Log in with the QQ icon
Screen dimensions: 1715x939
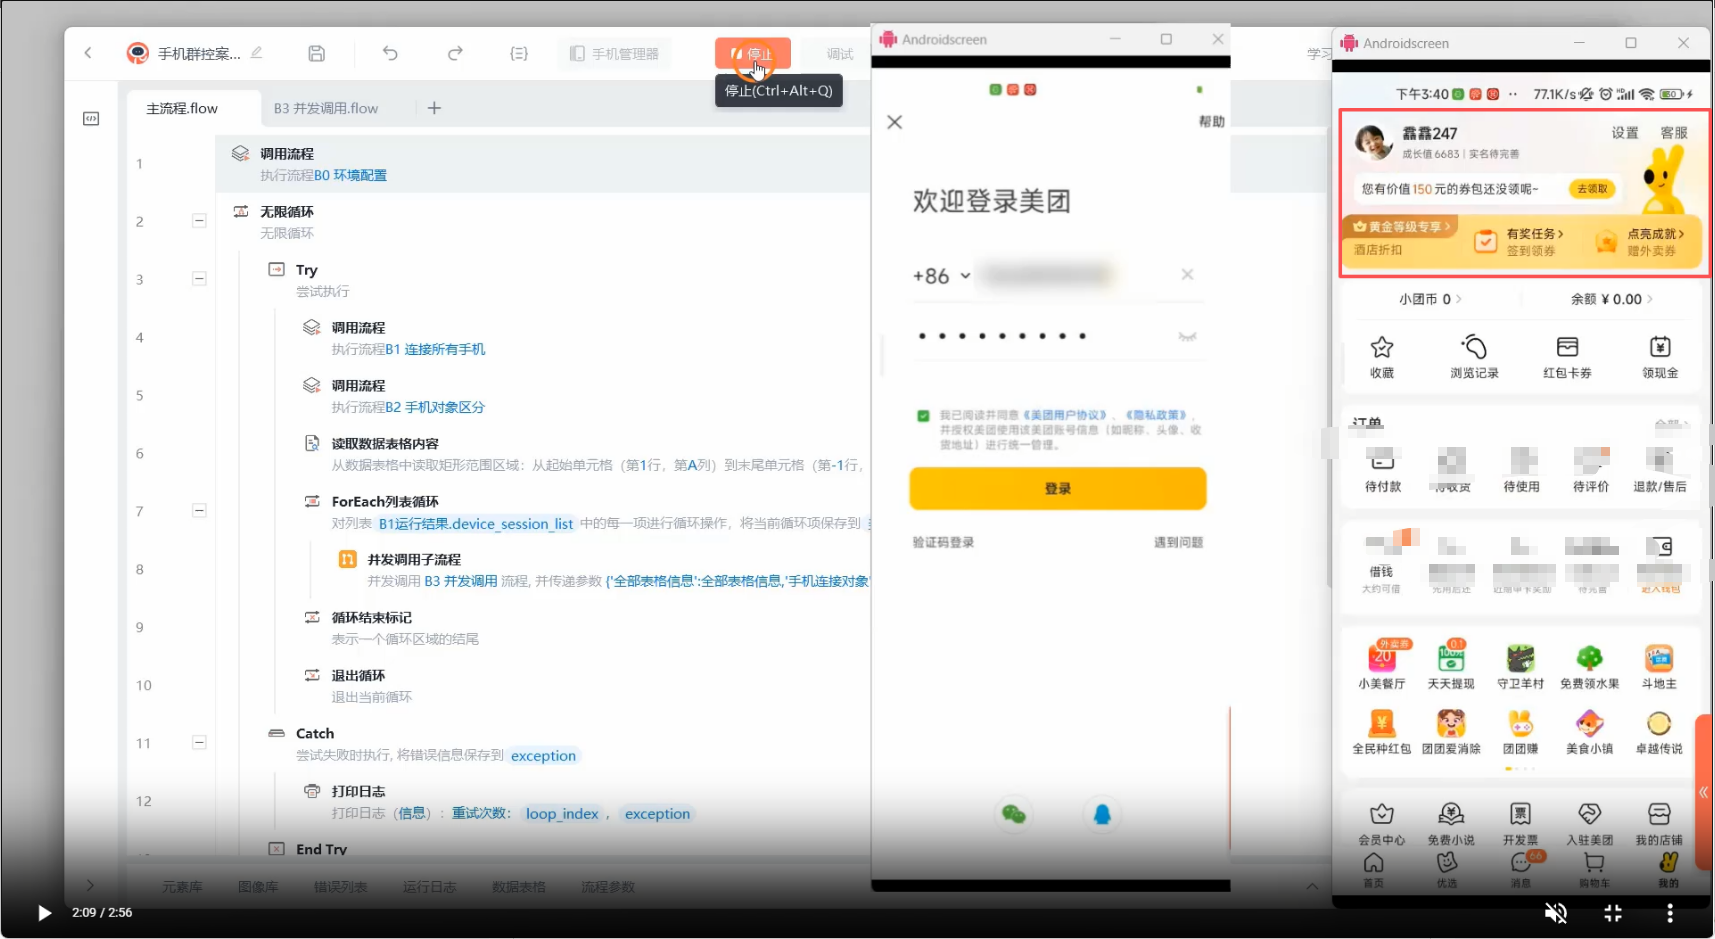[1102, 814]
